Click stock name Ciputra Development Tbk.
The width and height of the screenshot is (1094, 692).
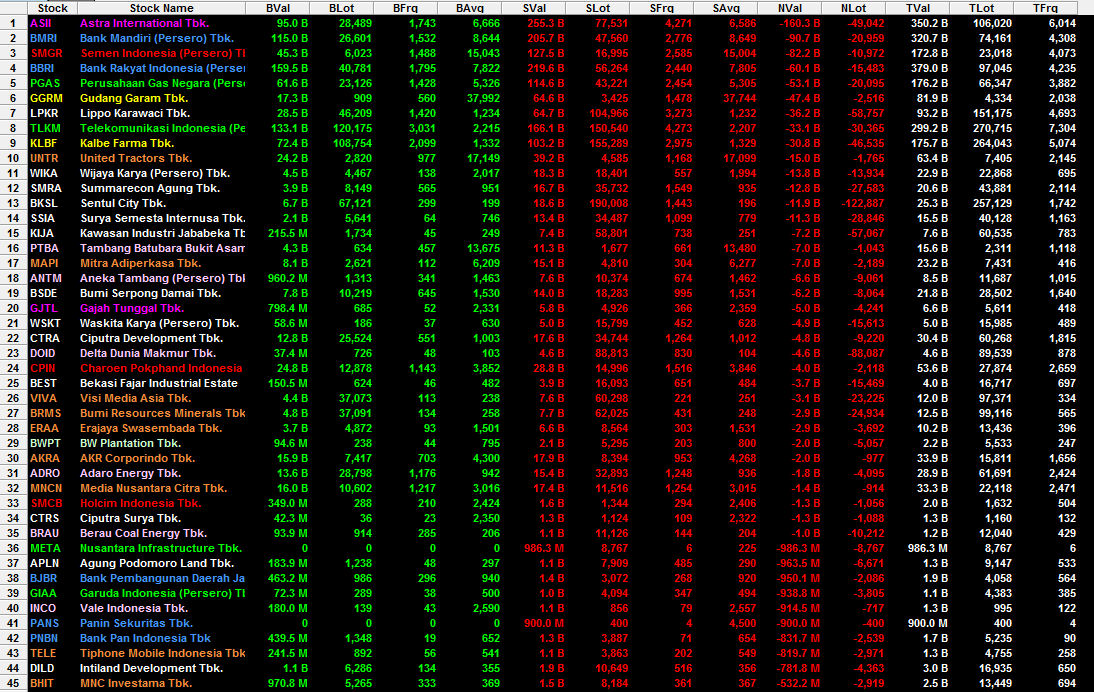151,338
